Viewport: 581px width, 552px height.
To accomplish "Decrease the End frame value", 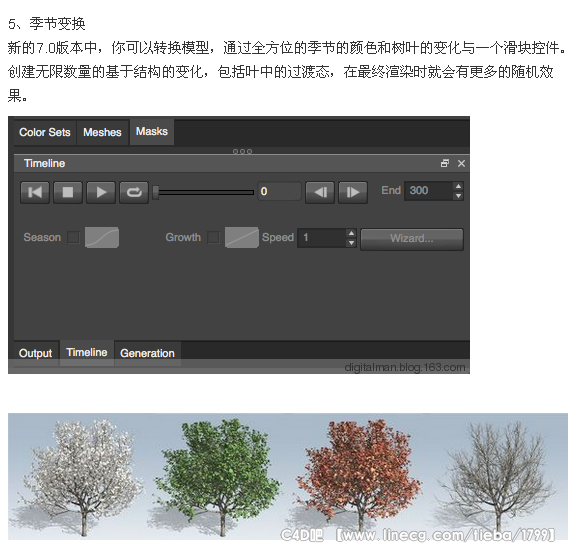I will tap(458, 196).
